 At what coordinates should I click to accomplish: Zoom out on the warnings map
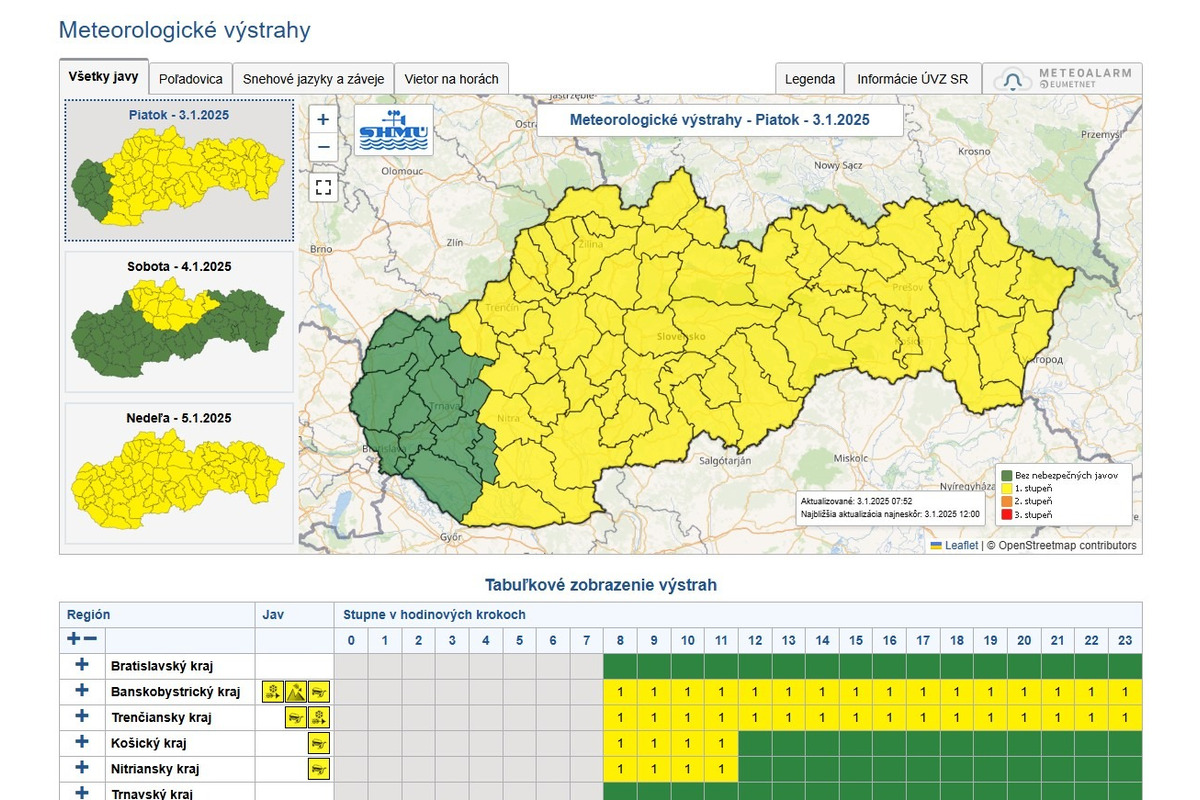323,147
